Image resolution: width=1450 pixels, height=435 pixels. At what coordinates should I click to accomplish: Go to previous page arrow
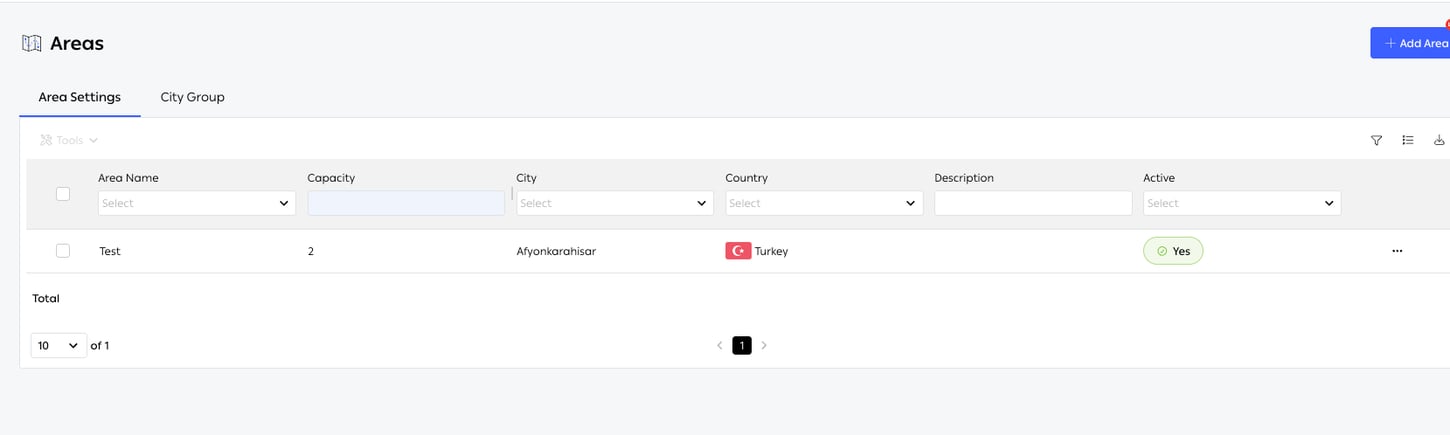click(719, 345)
